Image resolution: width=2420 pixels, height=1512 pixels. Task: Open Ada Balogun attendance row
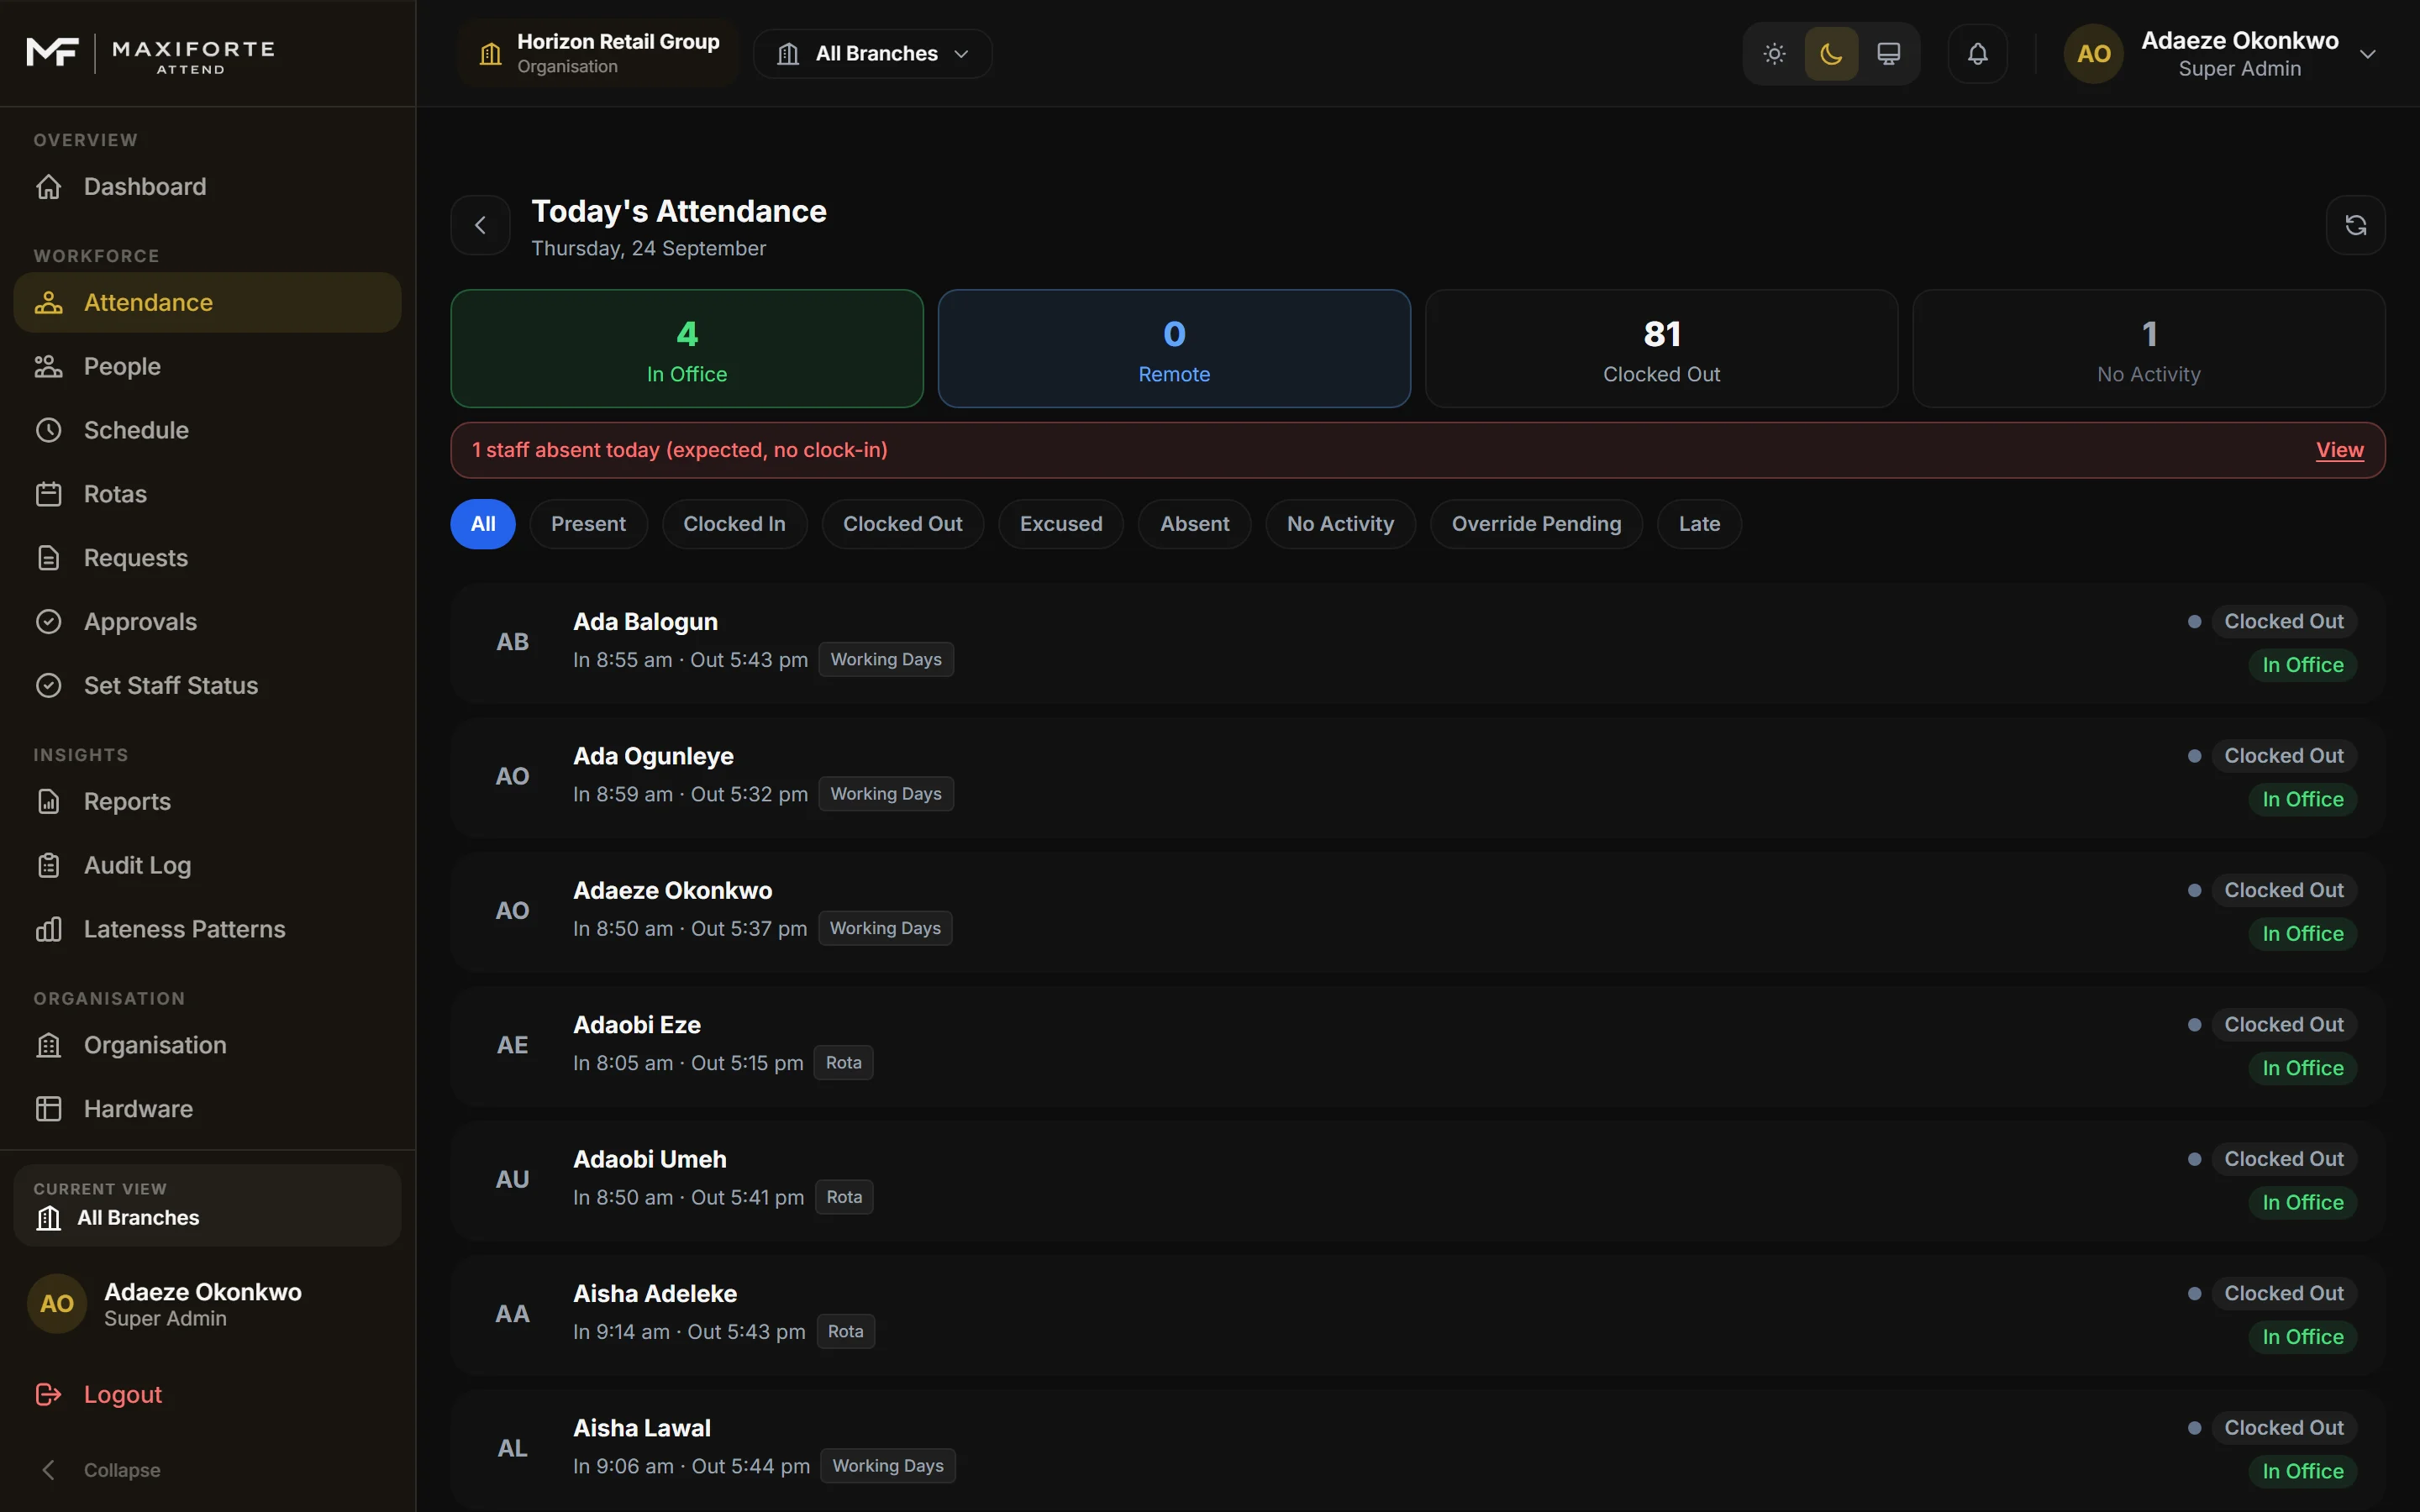tap(1418, 643)
